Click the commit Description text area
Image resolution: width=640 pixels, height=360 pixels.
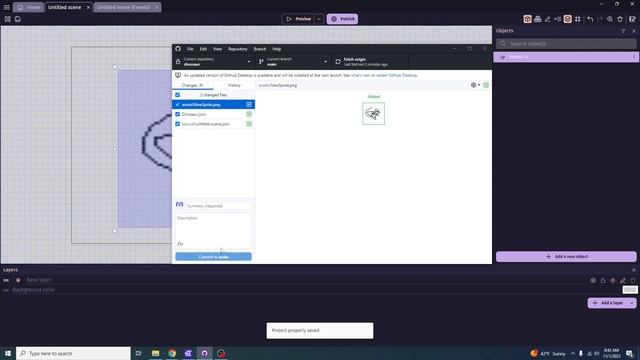pyautogui.click(x=213, y=231)
